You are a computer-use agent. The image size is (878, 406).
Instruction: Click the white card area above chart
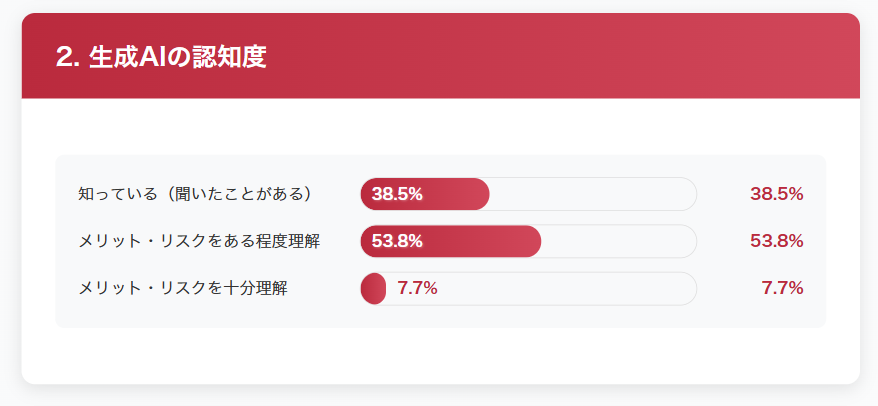point(441,127)
